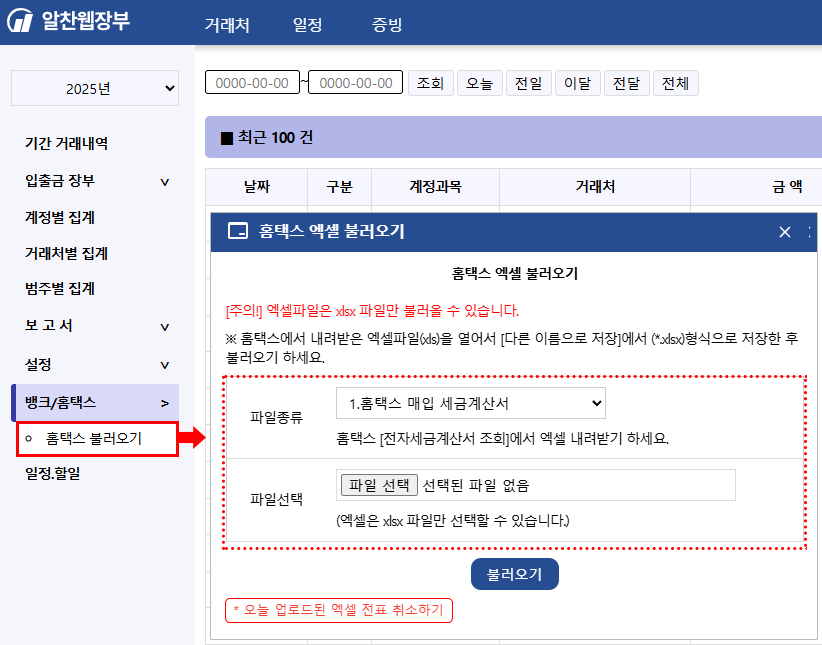This screenshot has height=645, width=822.
Task: Click 오늘 업로드된 엑셀 전표 취소하기 button
Action: click(x=339, y=610)
